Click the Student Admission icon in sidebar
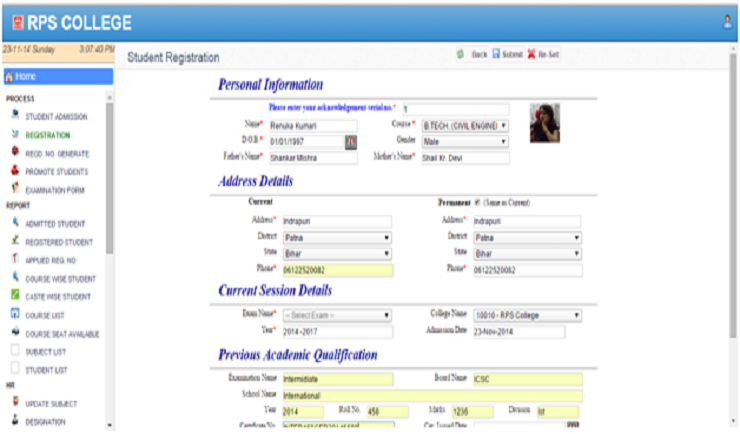Image resolution: width=740 pixels, height=434 pixels. [x=15, y=116]
